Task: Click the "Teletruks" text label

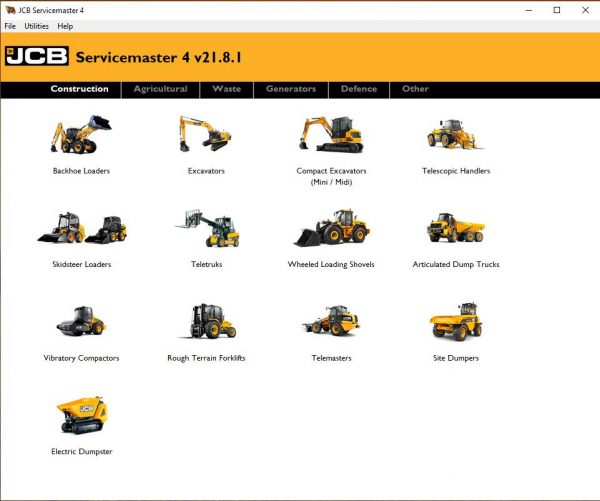Action: pos(207,264)
